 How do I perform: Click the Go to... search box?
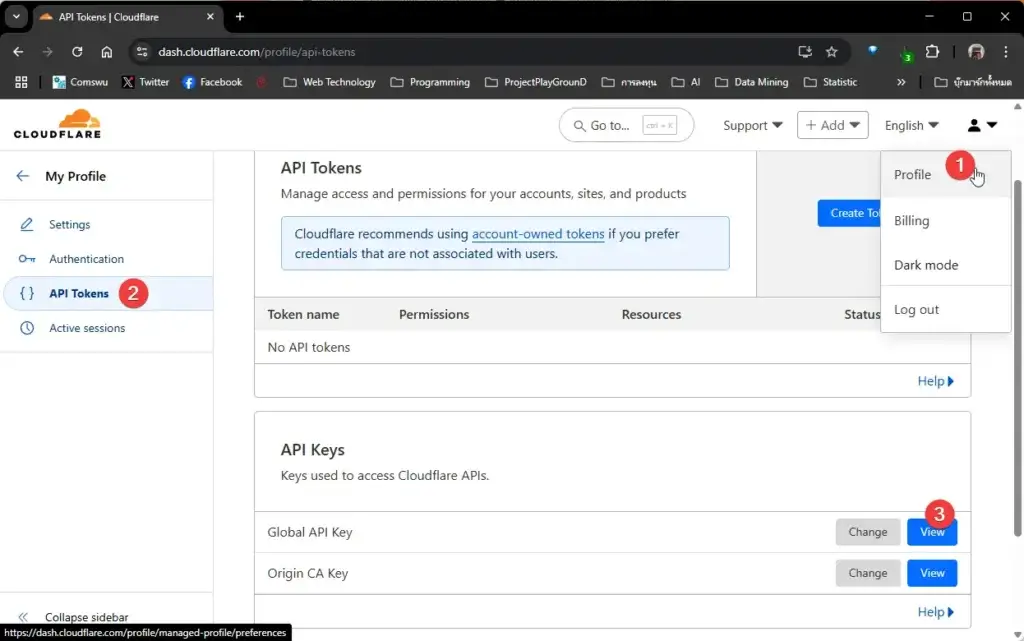[x=626, y=125]
